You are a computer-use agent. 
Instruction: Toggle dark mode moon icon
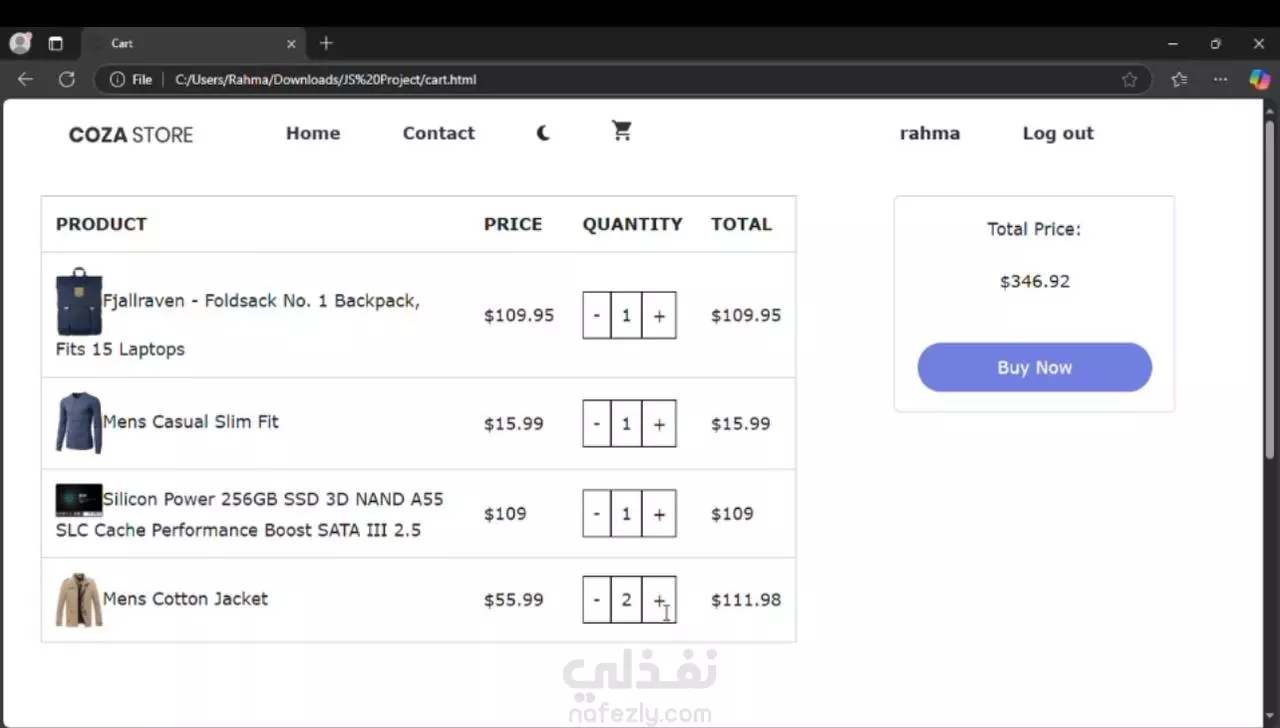(x=543, y=133)
